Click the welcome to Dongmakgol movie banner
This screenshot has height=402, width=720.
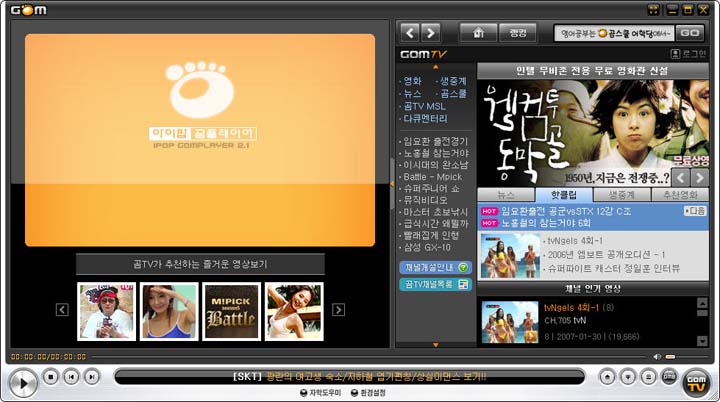coord(593,133)
